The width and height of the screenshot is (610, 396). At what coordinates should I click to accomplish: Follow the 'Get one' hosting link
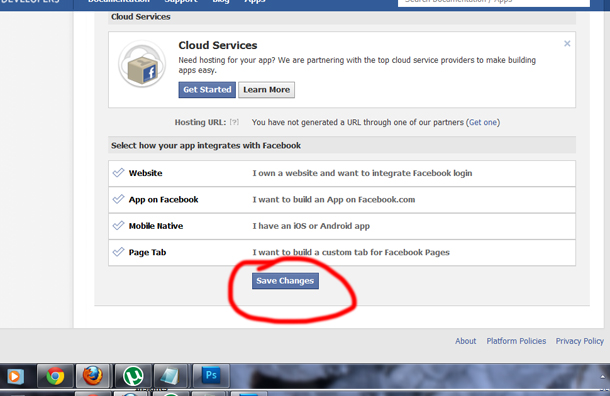tap(483, 122)
